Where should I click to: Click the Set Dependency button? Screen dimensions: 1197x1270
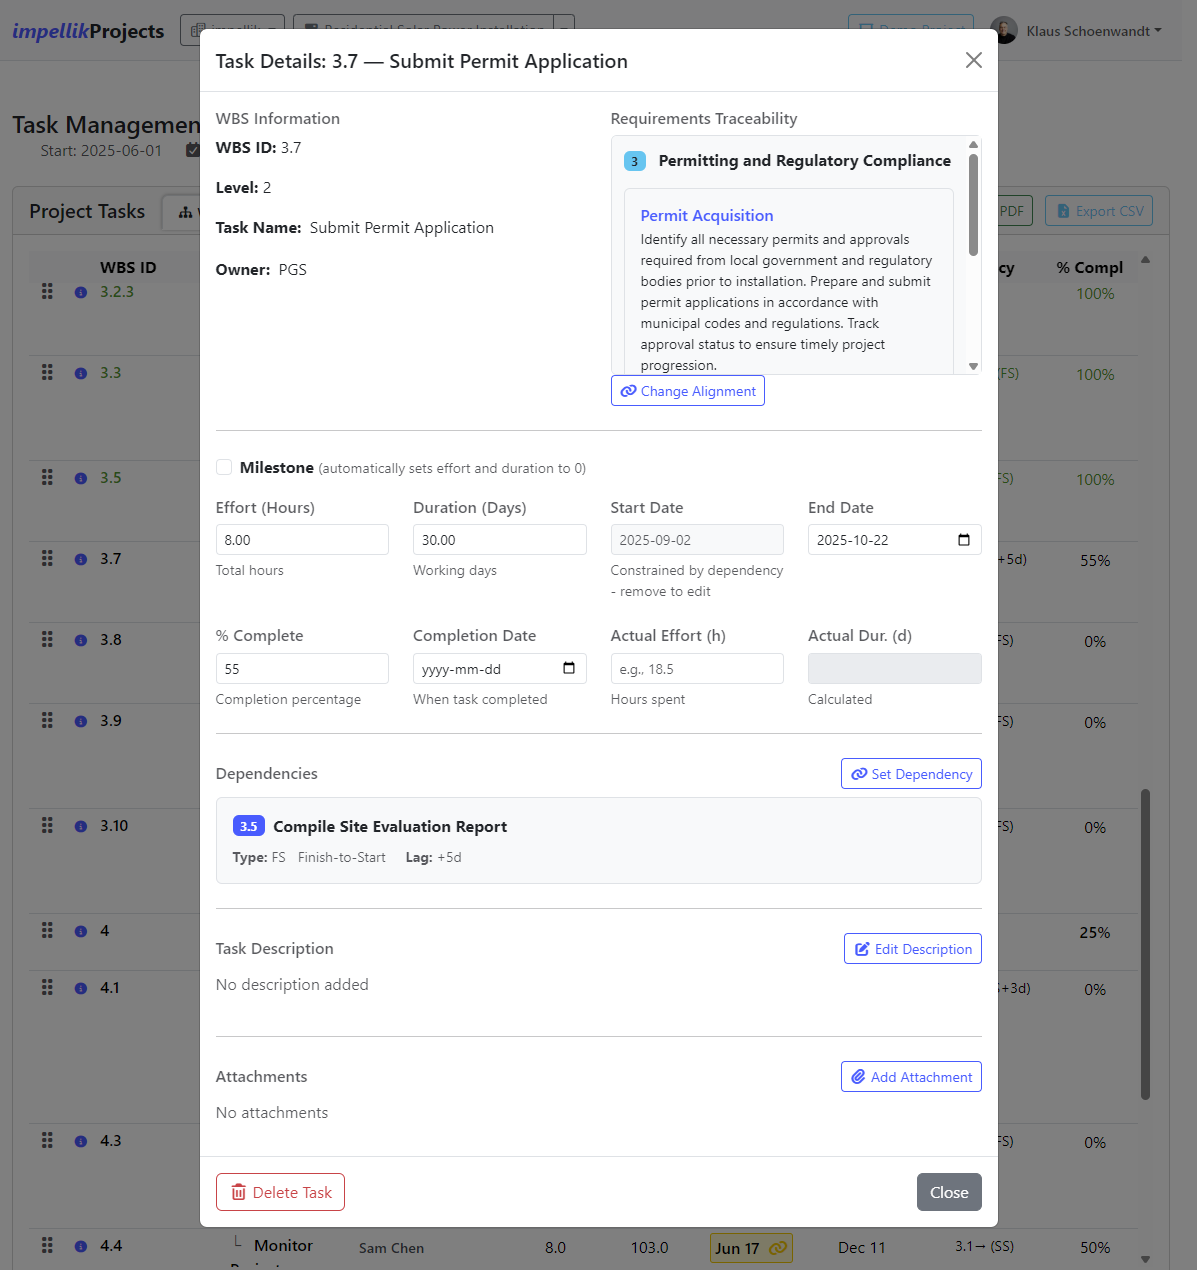[x=911, y=774]
